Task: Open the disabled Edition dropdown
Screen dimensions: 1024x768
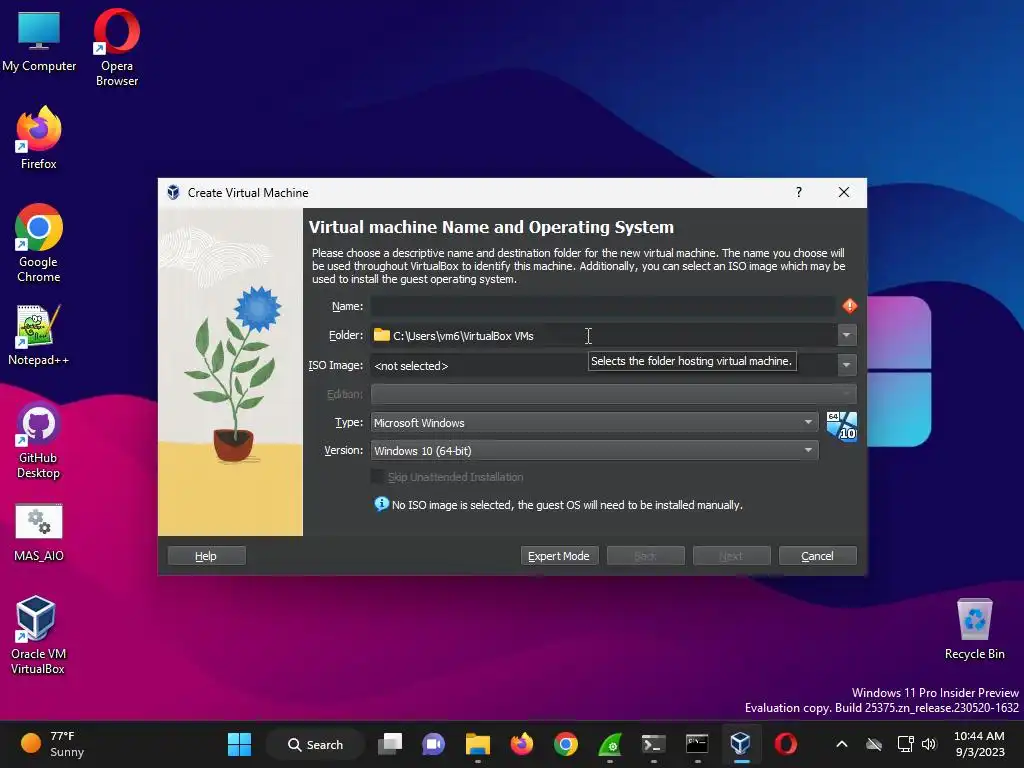Action: click(613, 394)
